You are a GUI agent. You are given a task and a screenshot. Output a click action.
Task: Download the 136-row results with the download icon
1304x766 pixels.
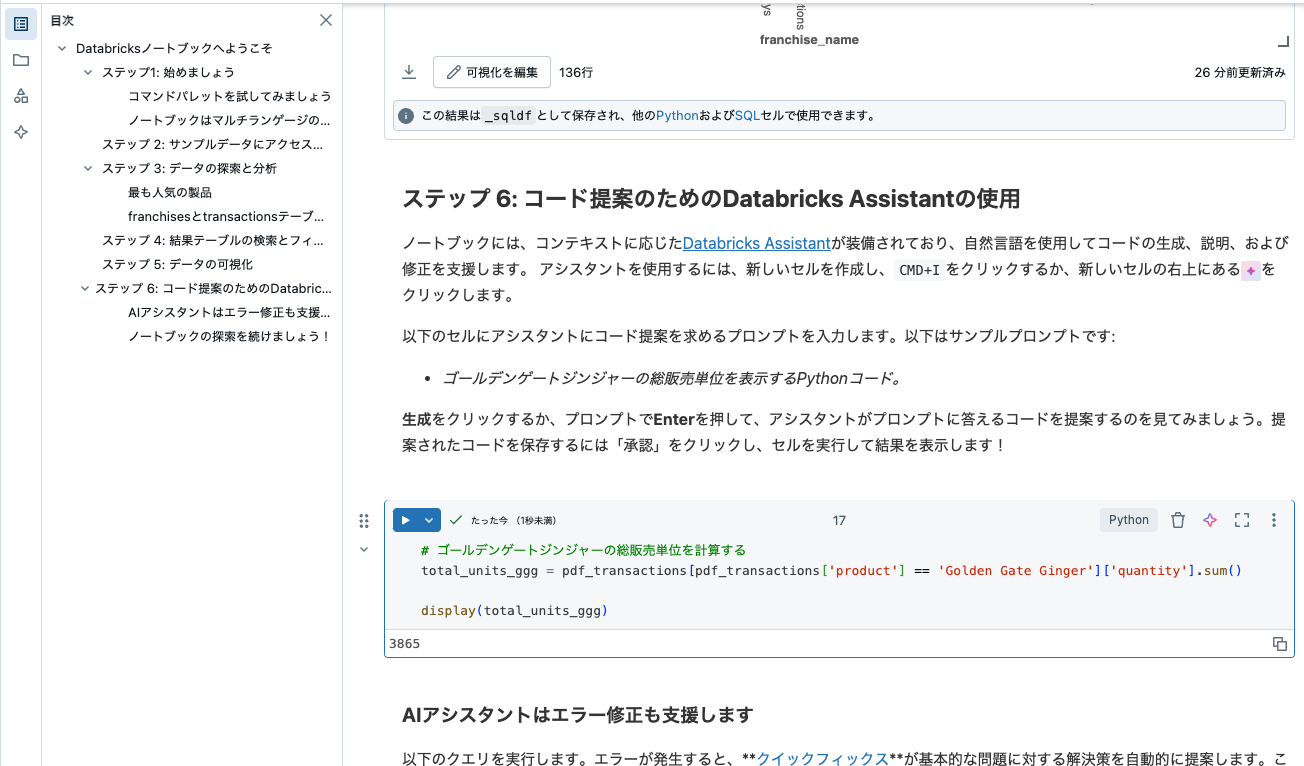click(409, 72)
